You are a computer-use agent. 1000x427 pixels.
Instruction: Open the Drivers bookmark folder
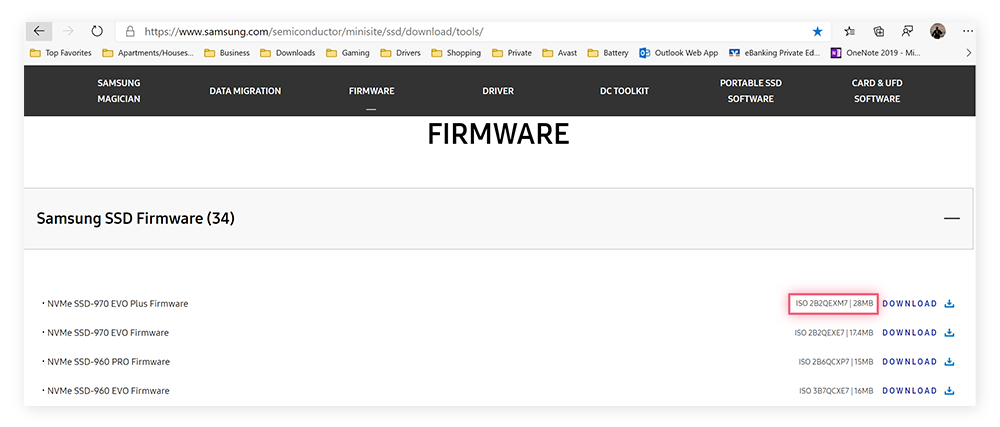(400, 53)
